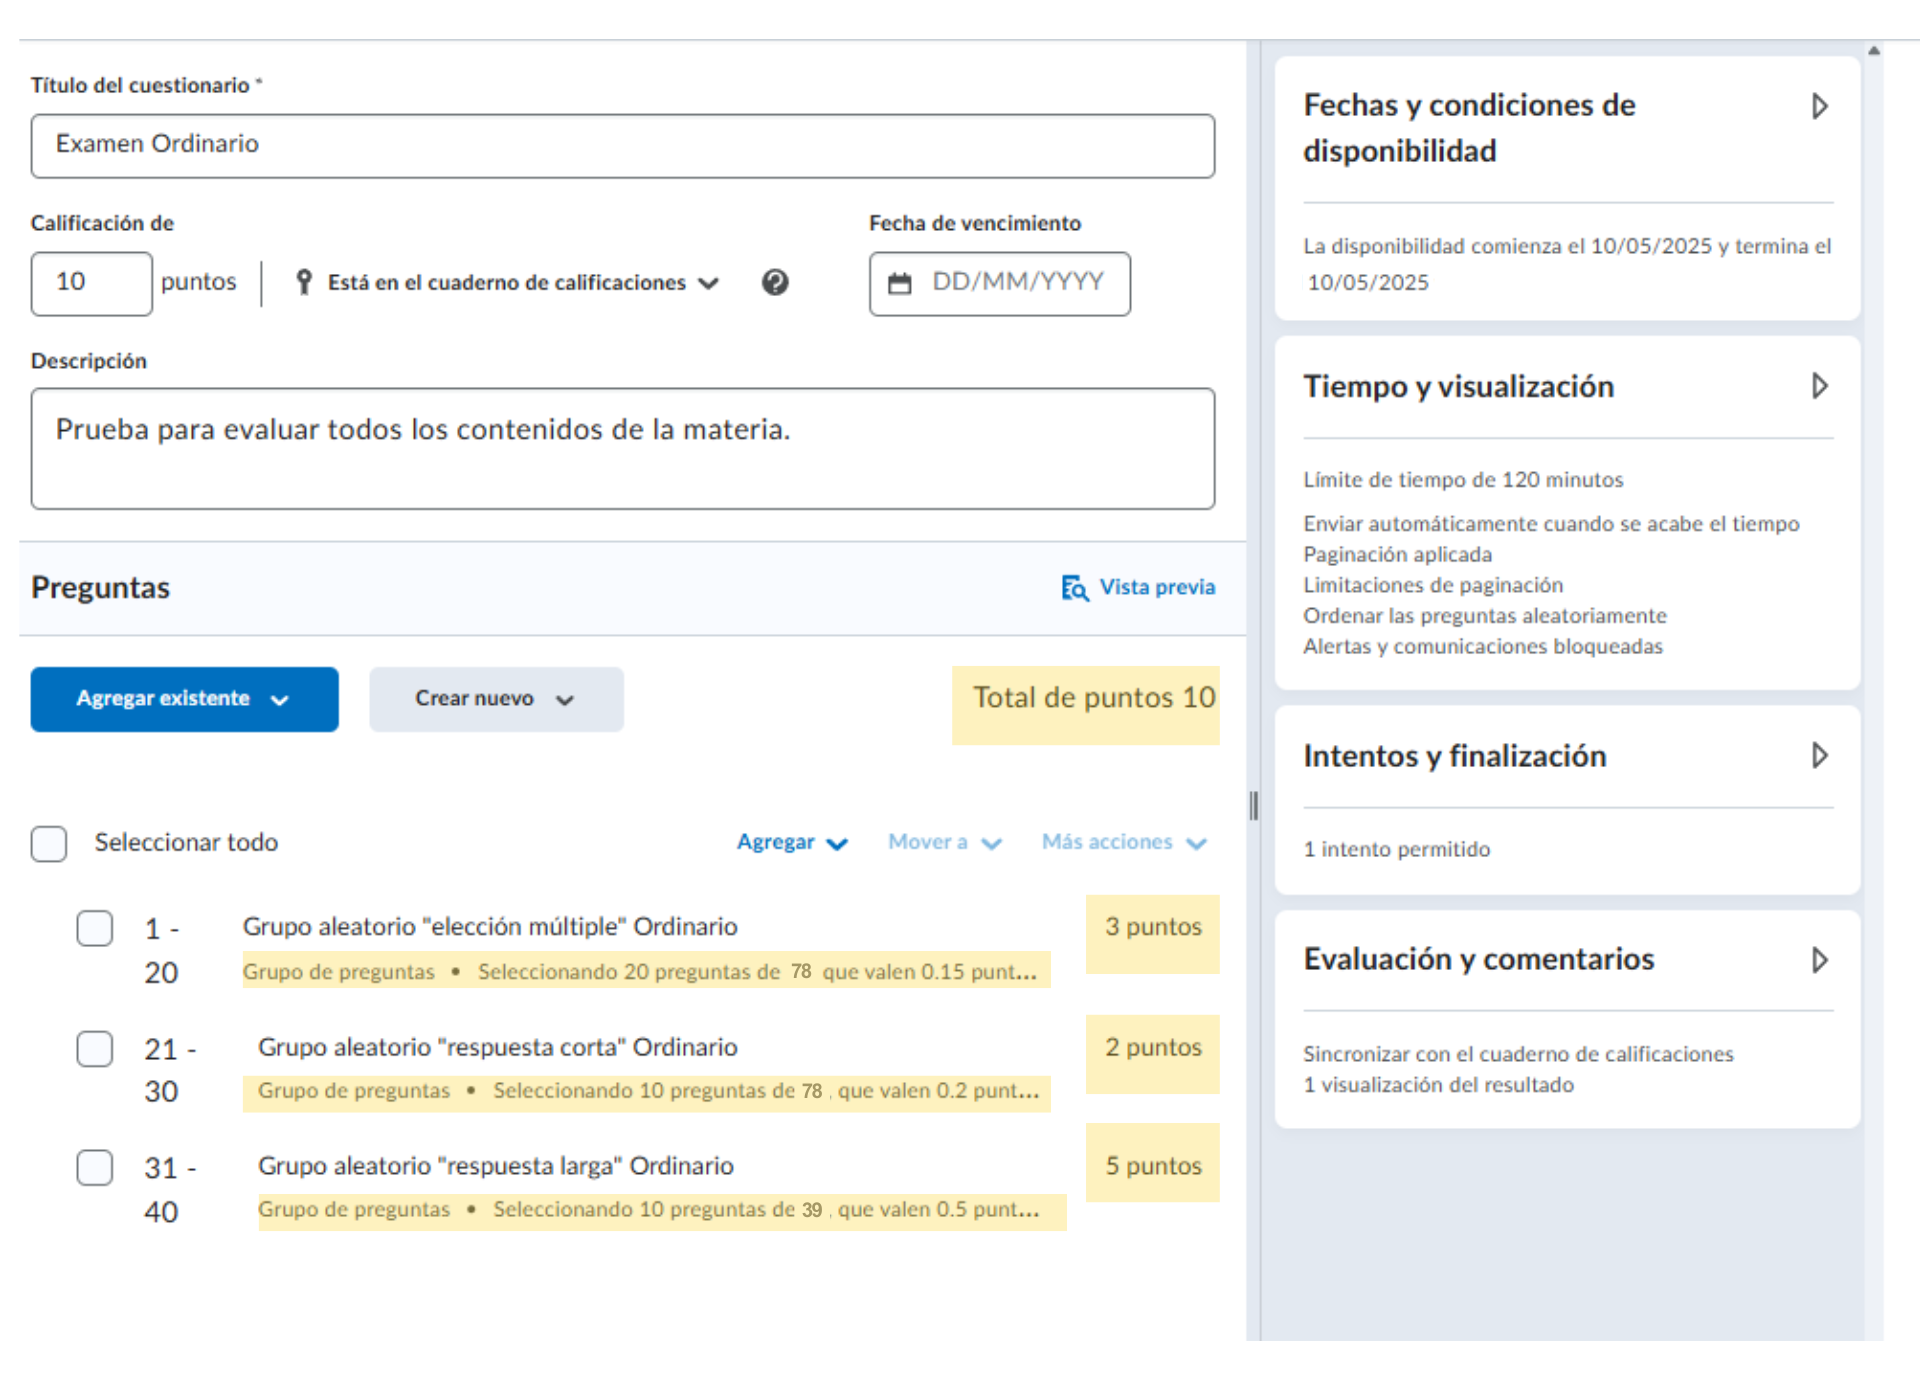The width and height of the screenshot is (1920, 1380).
Task: Click the help question mark icon
Action: pyautogui.click(x=775, y=283)
